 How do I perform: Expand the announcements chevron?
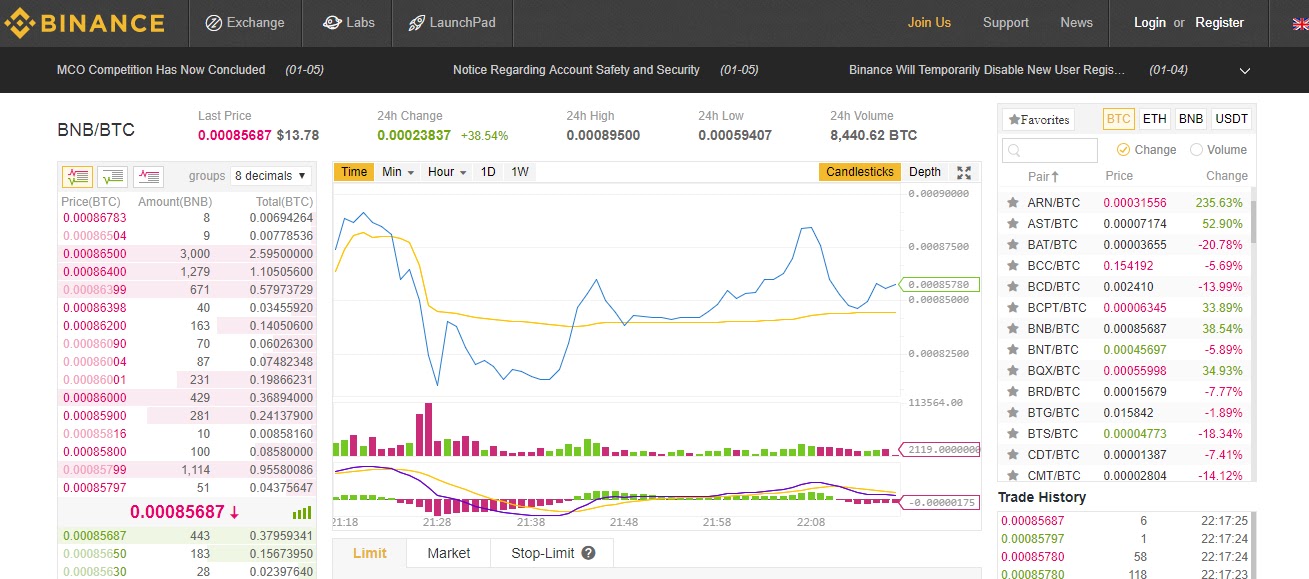click(x=1245, y=70)
